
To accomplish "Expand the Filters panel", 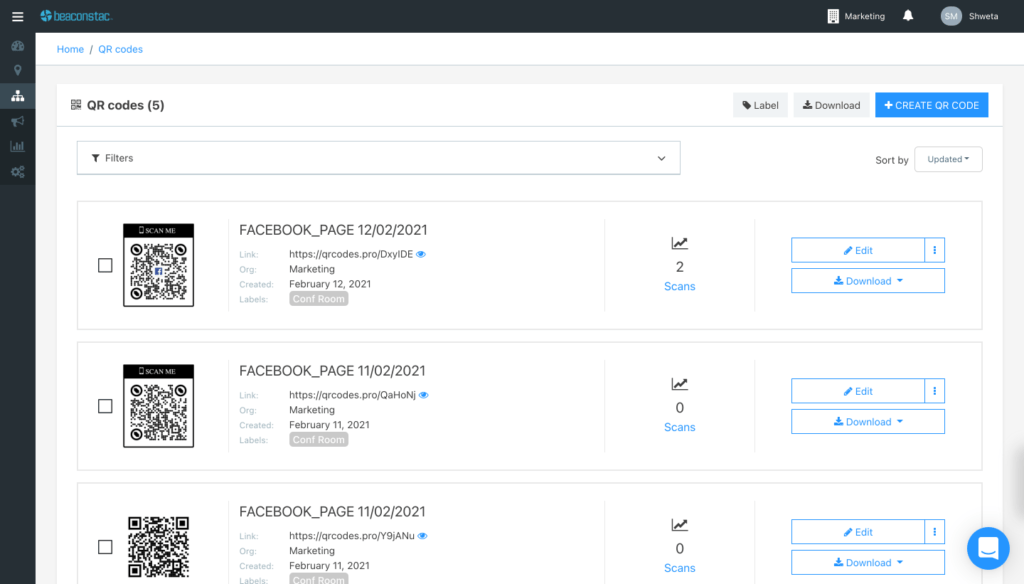I will [378, 157].
